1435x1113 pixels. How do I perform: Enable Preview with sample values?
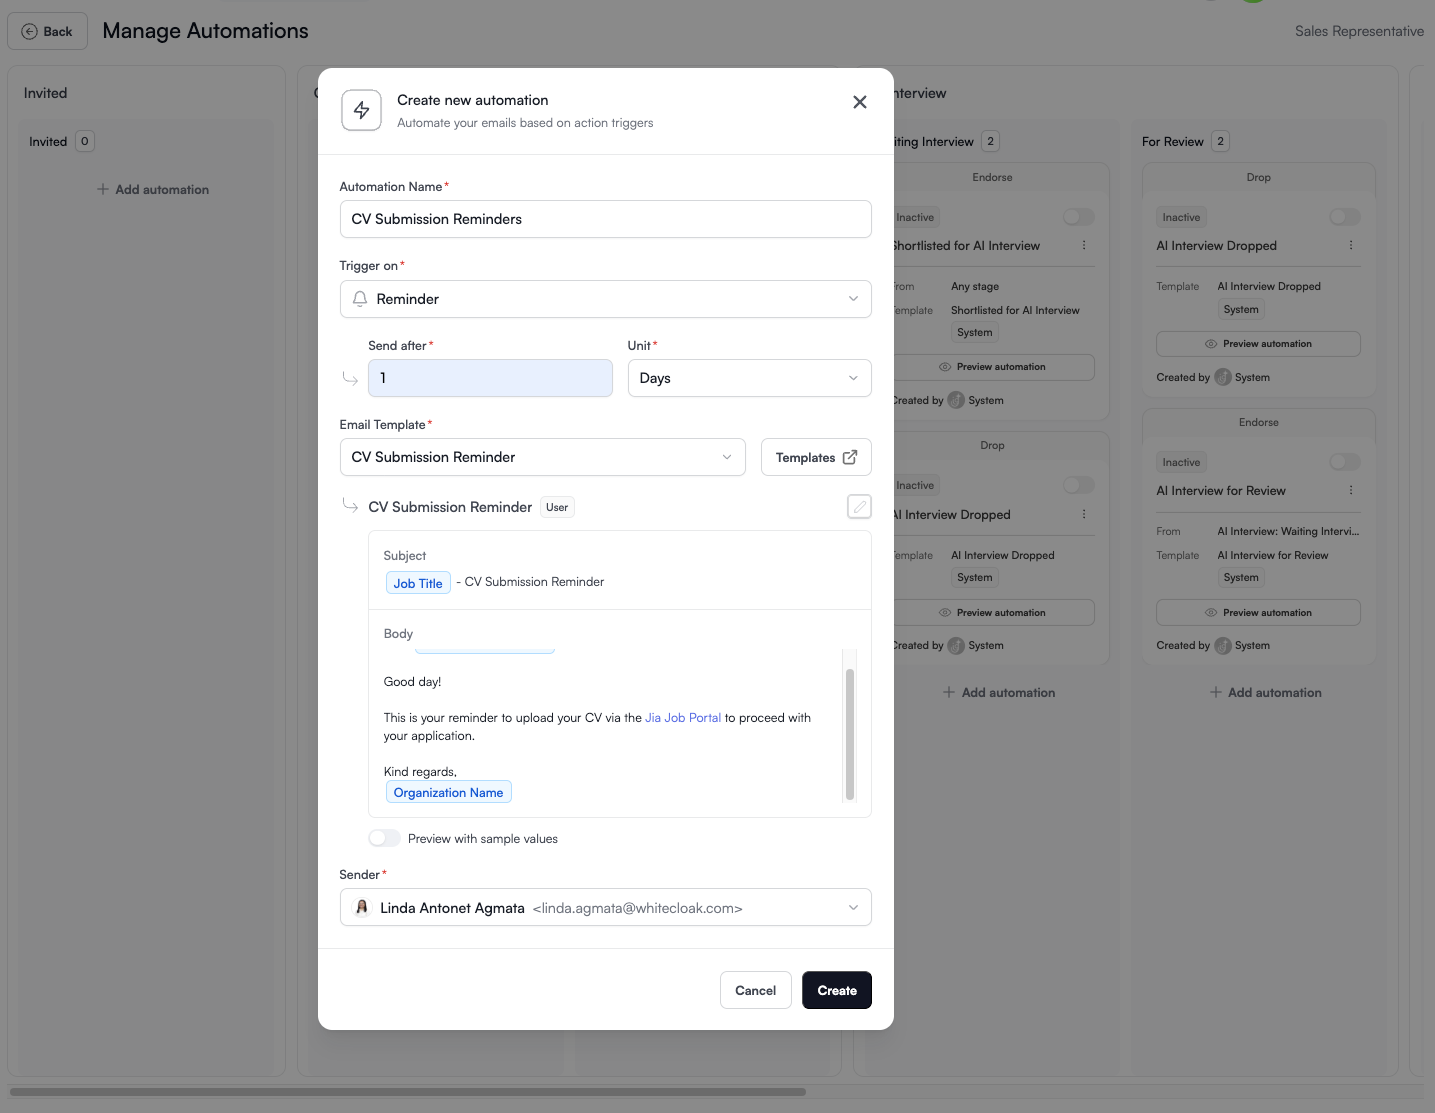[x=383, y=838]
